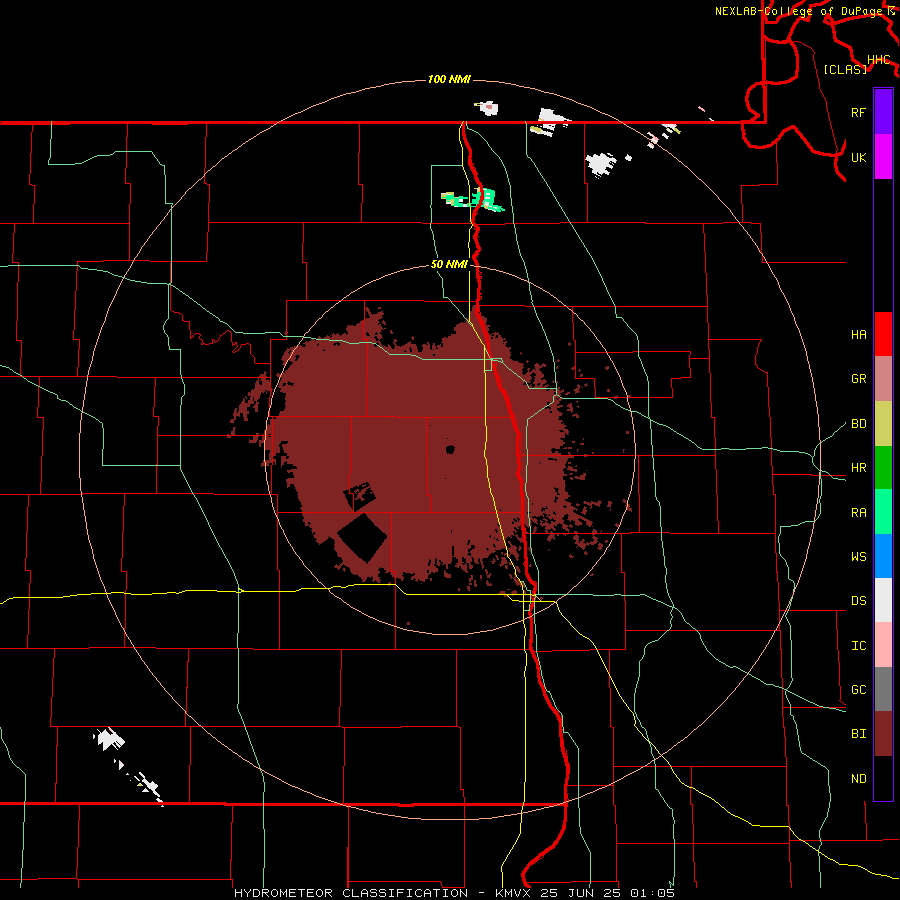This screenshot has height=900, width=900.
Task: Click the IC legend label
Action: coord(858,646)
